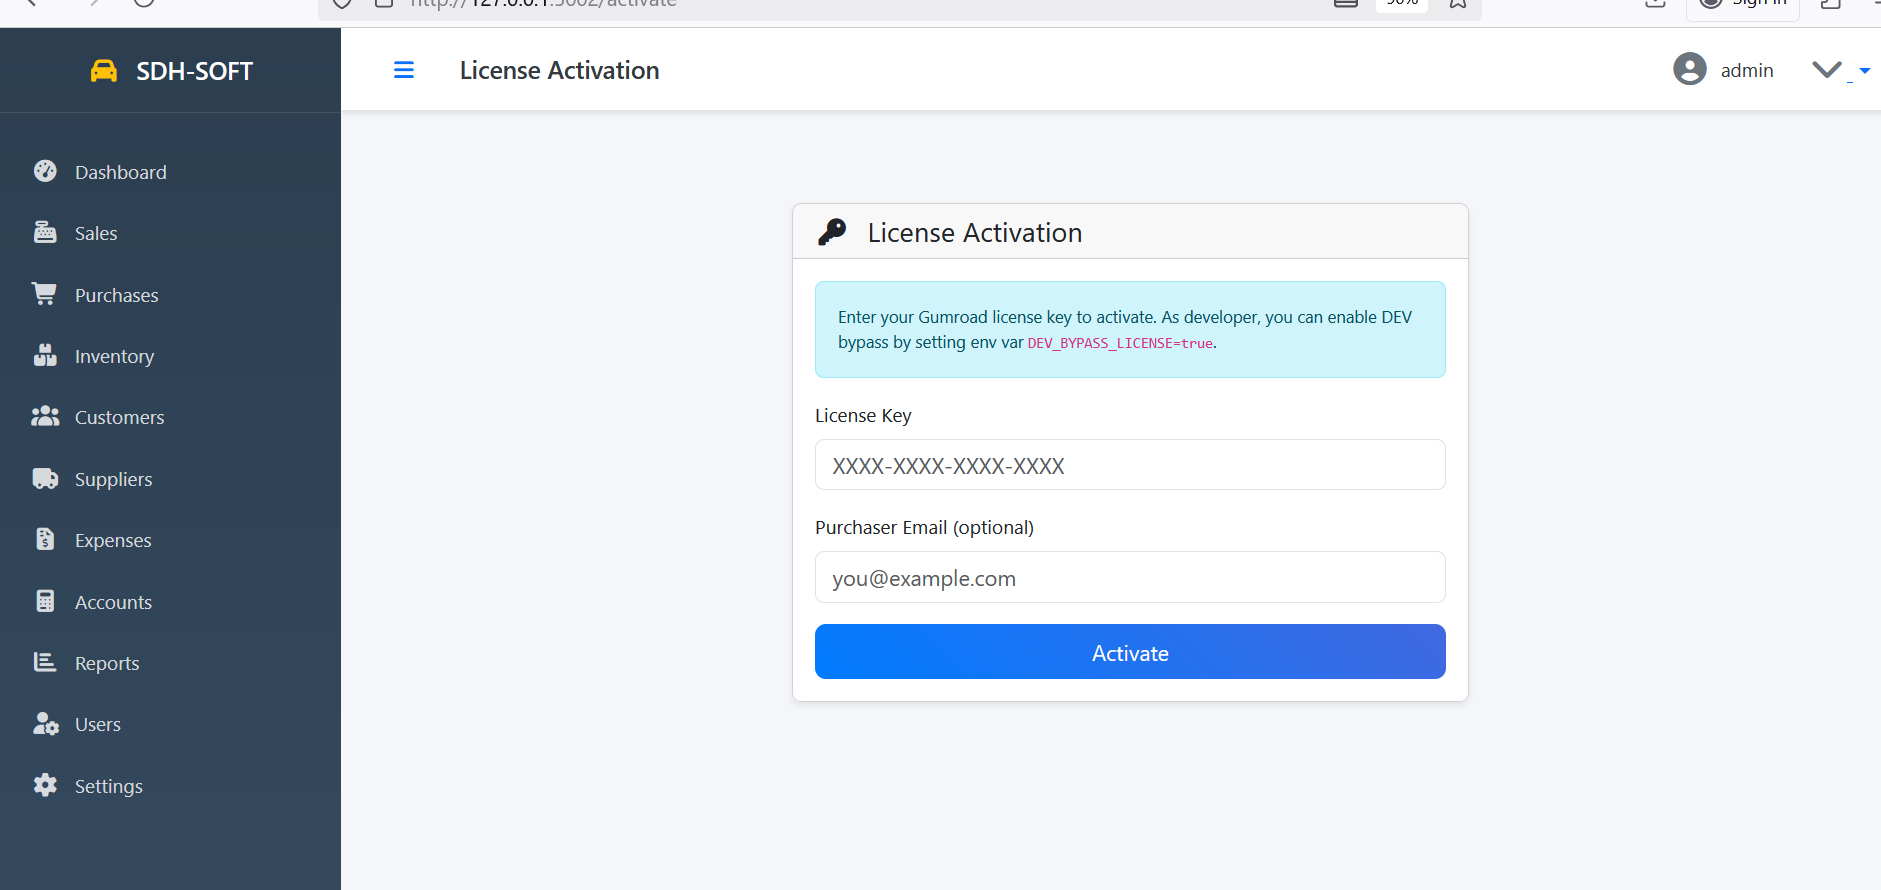This screenshot has height=890, width=1881.
Task: Focus the License Key input field
Action: [1130, 465]
